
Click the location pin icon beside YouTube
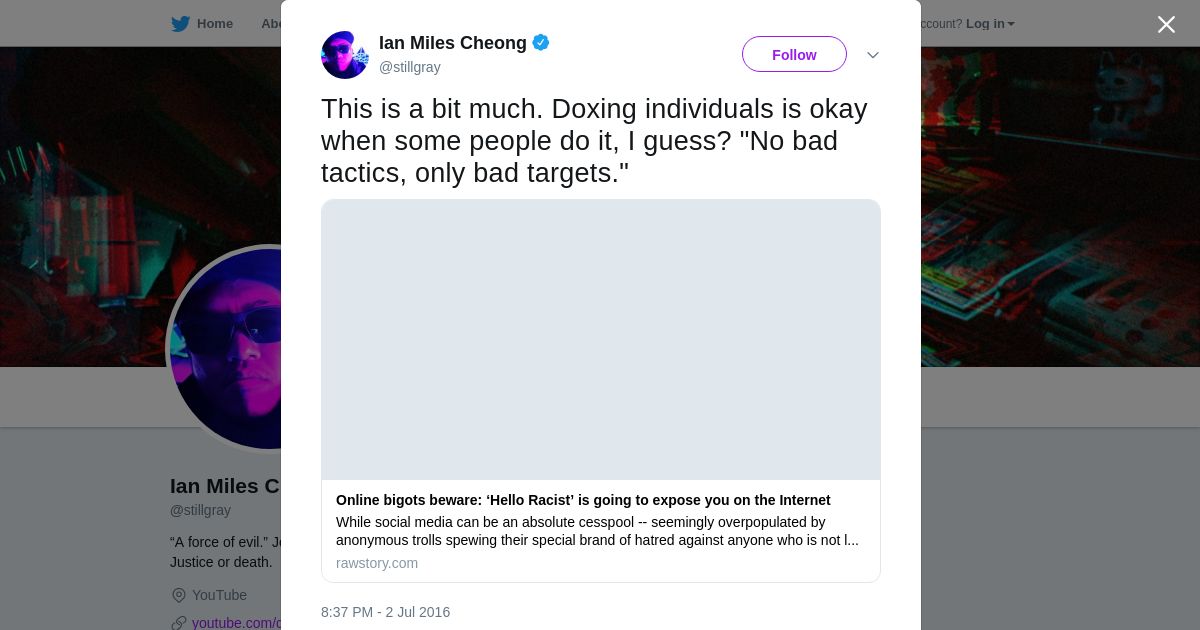(x=179, y=595)
